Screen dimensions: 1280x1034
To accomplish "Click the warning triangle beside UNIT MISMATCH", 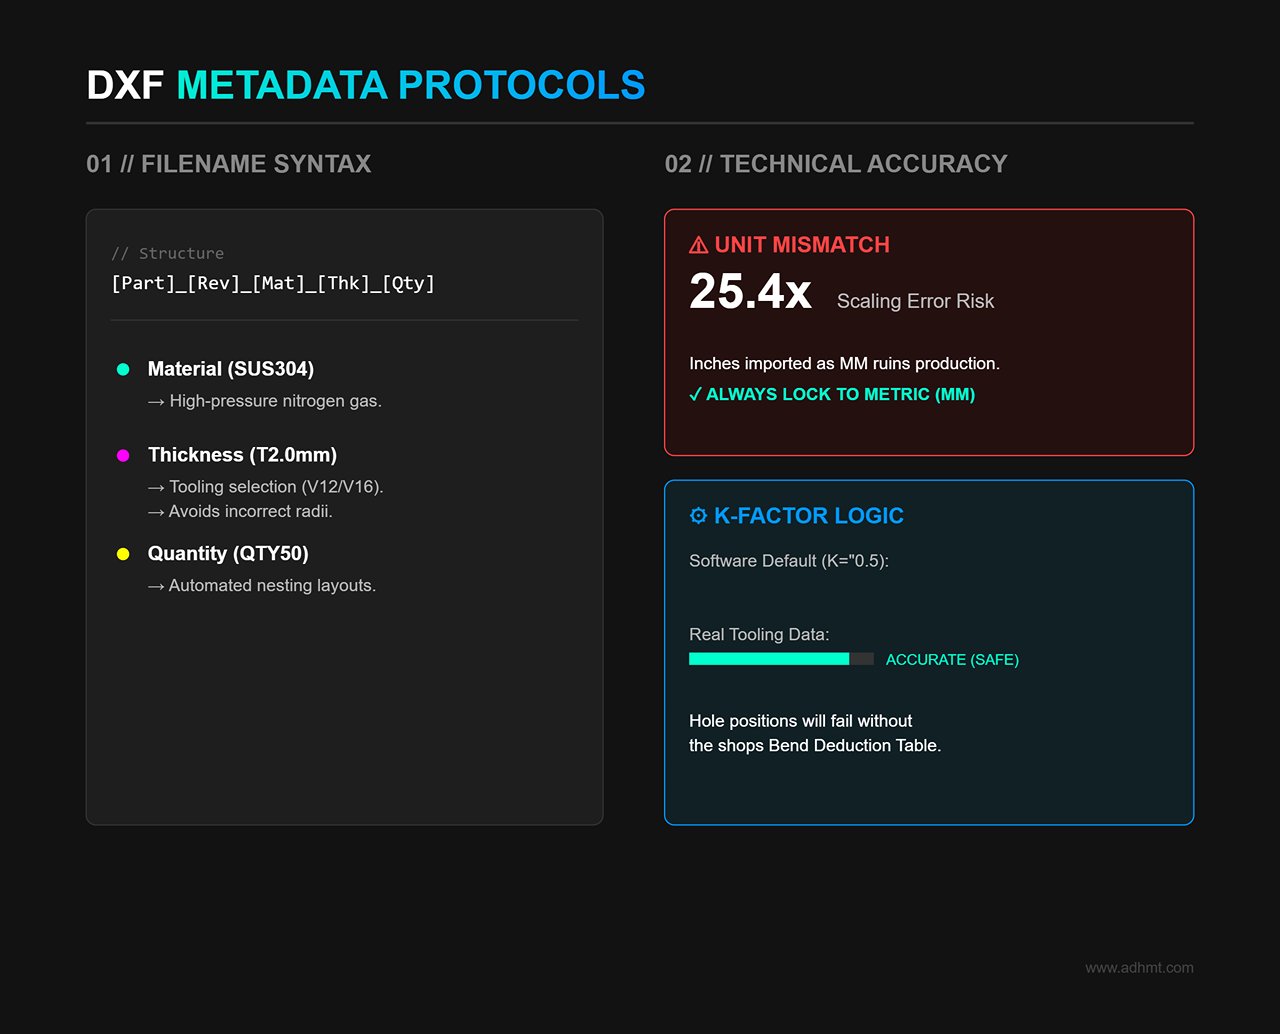I will pyautogui.click(x=698, y=245).
